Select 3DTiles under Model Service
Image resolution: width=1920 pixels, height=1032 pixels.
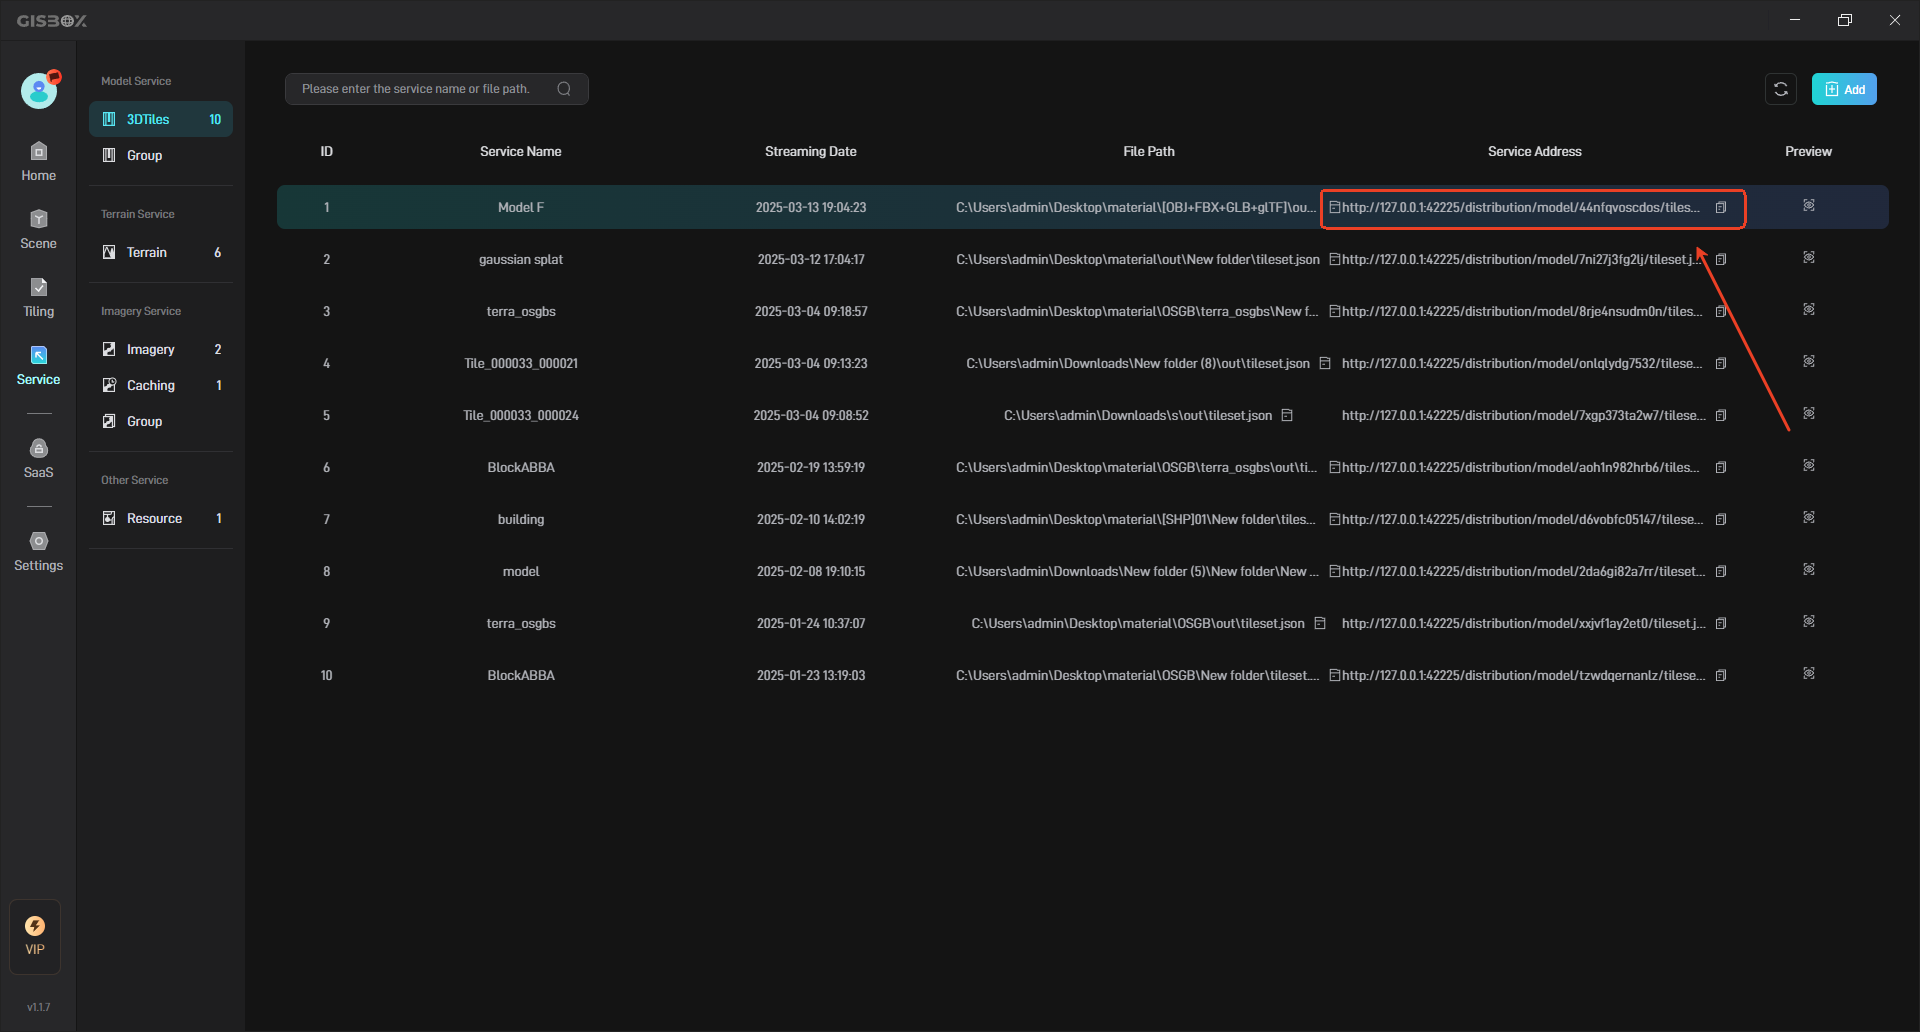tap(161, 119)
